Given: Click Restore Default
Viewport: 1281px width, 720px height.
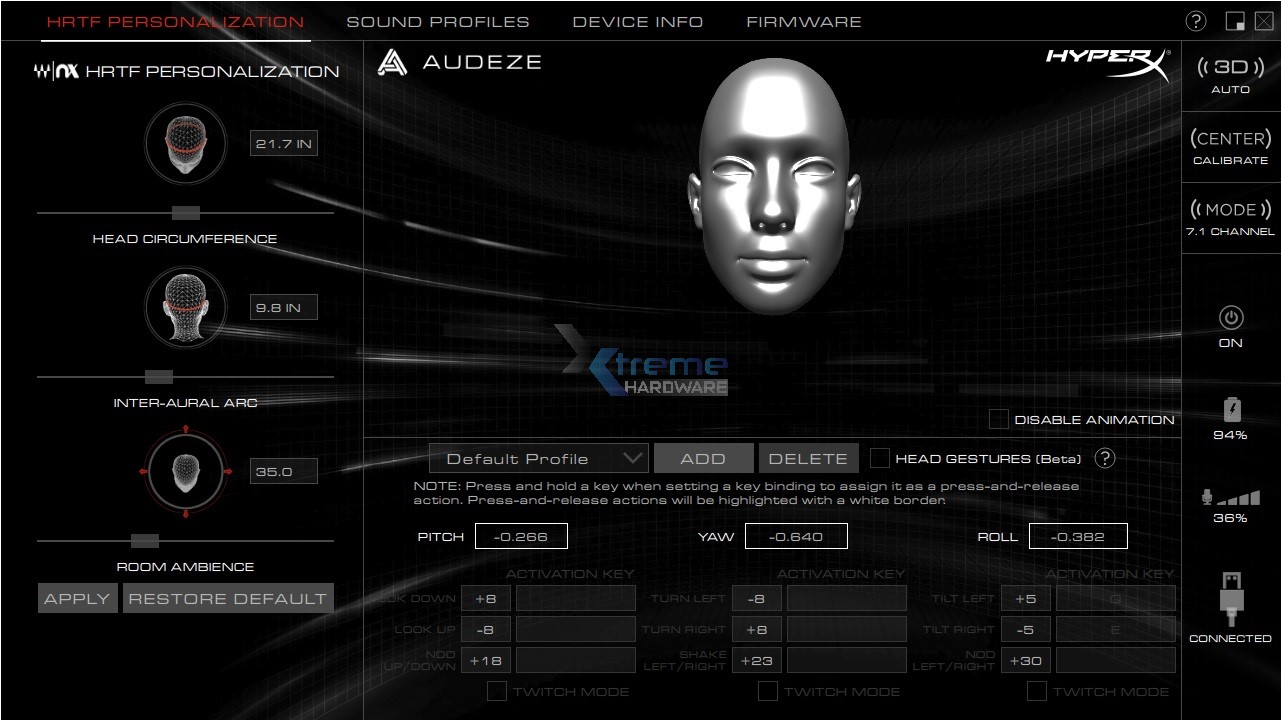Looking at the screenshot, I should coord(227,597).
